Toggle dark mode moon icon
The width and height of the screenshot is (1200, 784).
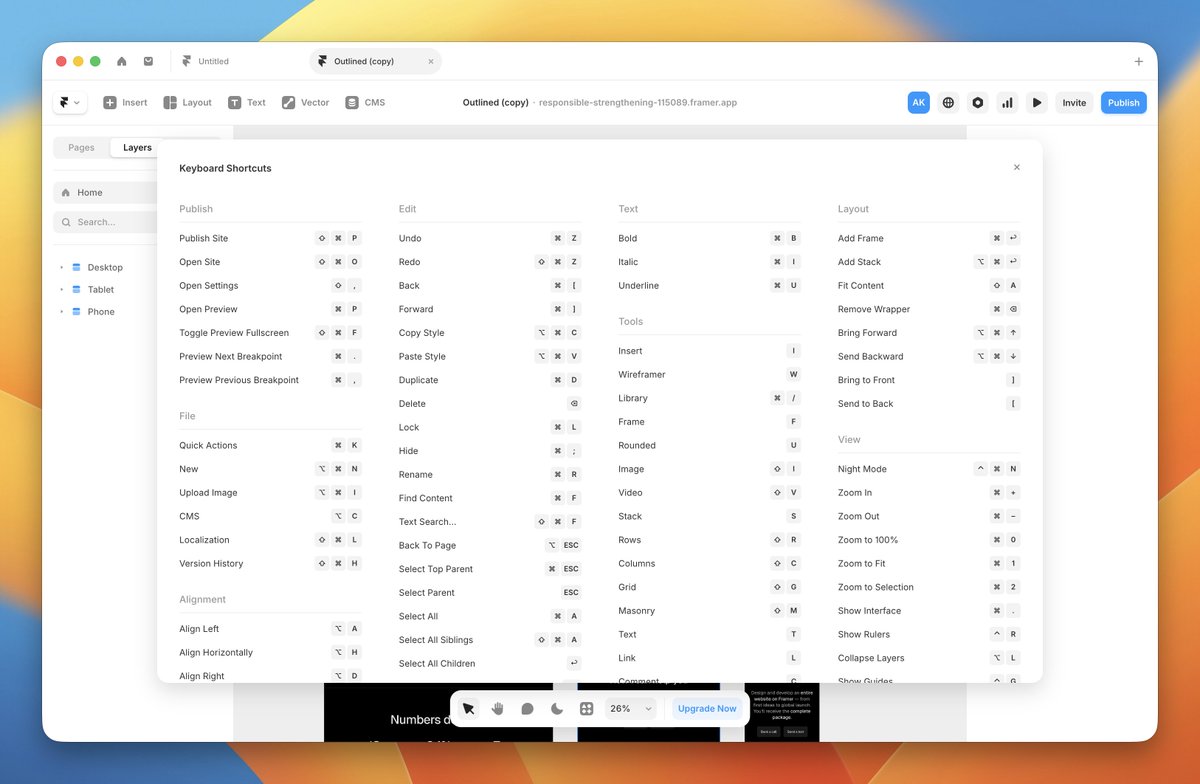click(557, 708)
